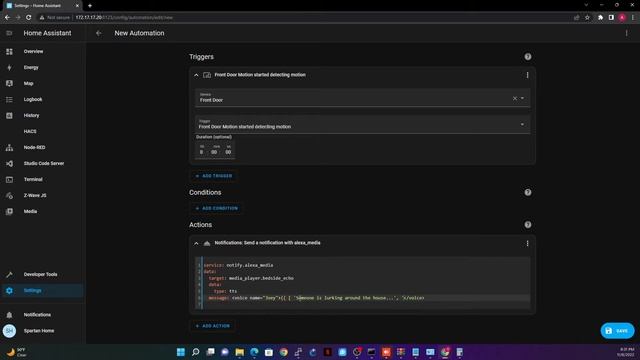
Task: Click the Spartan Home profile link
Action: [x=39, y=331]
